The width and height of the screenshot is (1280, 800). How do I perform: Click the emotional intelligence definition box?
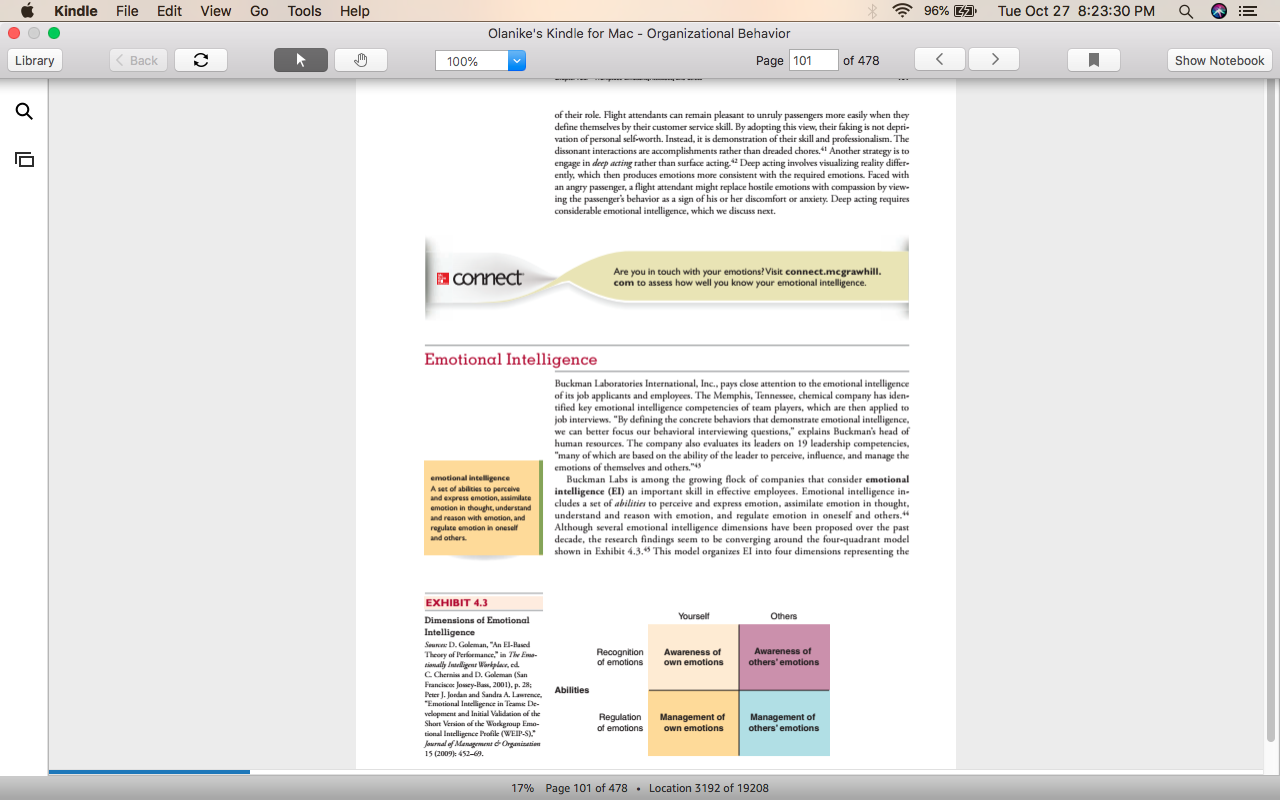pyautogui.click(x=483, y=508)
